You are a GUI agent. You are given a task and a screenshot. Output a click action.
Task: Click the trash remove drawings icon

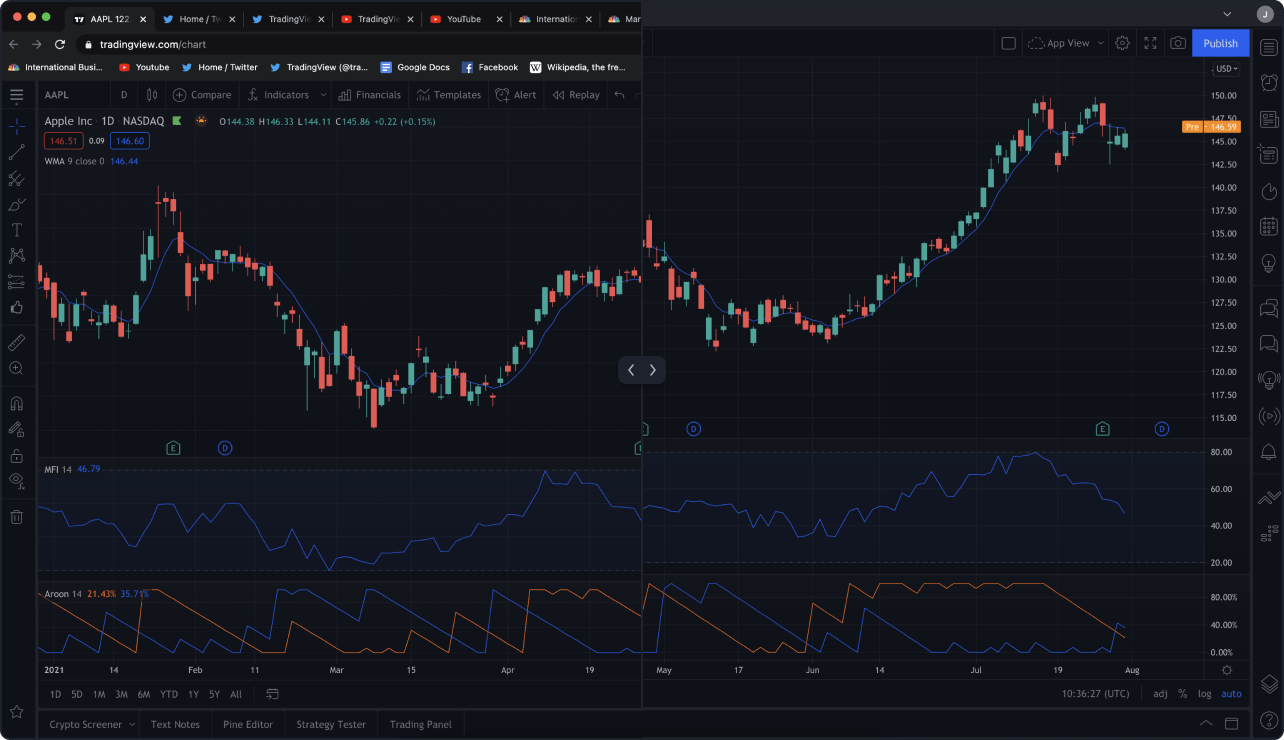(x=17, y=517)
